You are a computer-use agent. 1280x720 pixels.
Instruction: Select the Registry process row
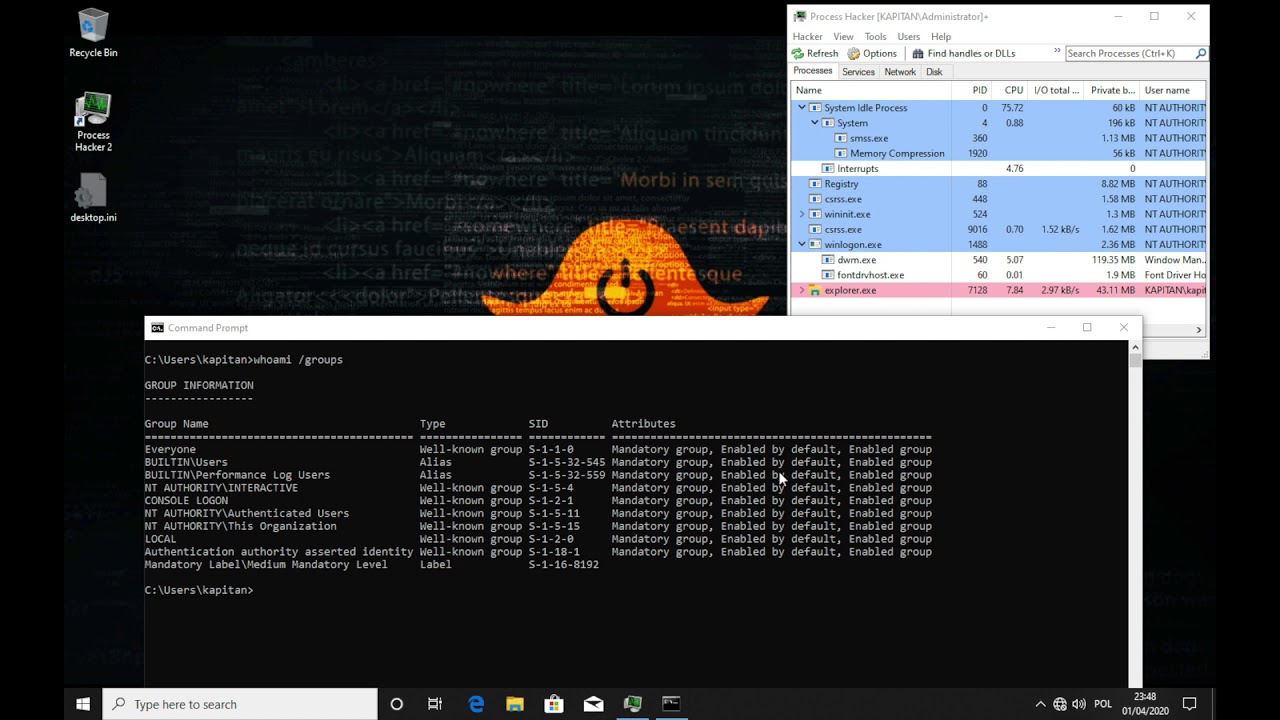pos(998,184)
